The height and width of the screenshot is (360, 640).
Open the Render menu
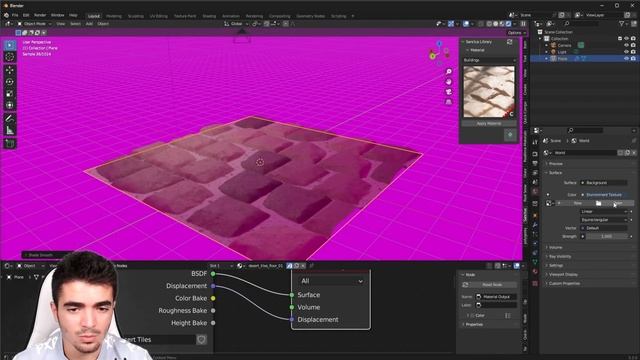[x=40, y=15]
